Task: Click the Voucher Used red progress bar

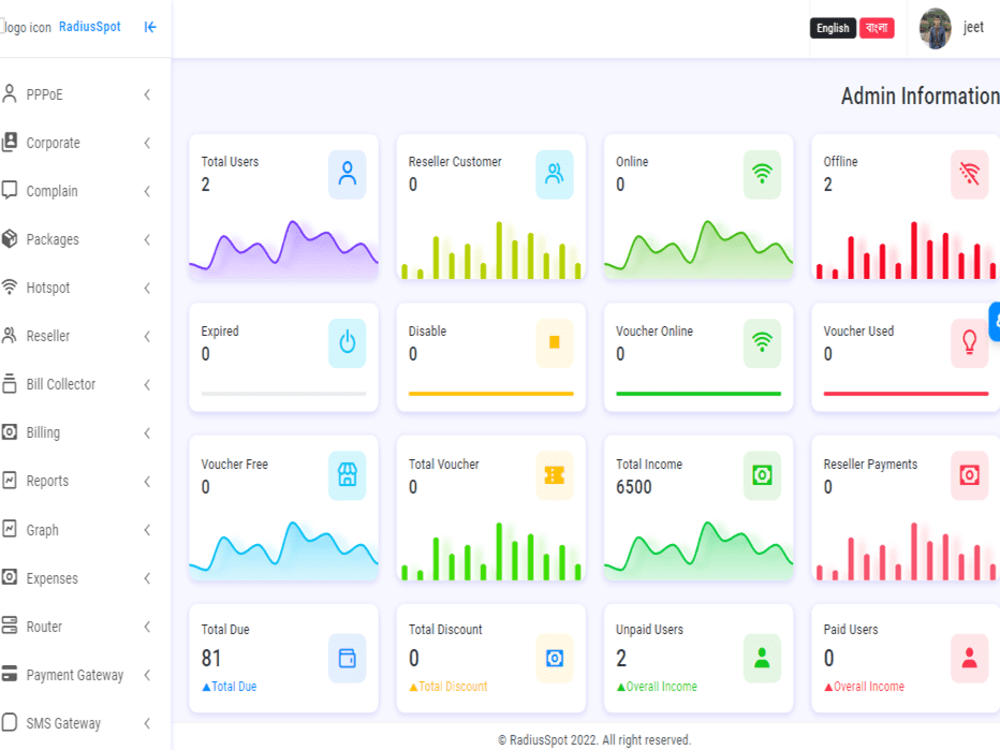Action: click(x=906, y=393)
